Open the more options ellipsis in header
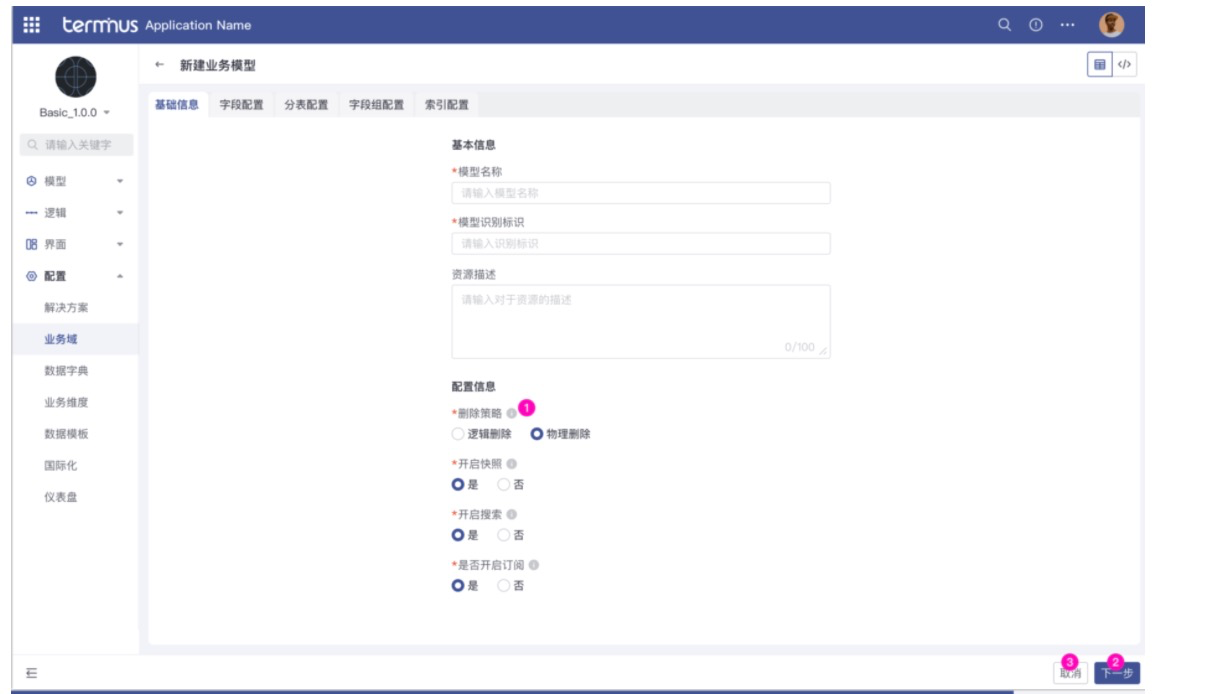This screenshot has width=1216, height=694. pos(1067,25)
